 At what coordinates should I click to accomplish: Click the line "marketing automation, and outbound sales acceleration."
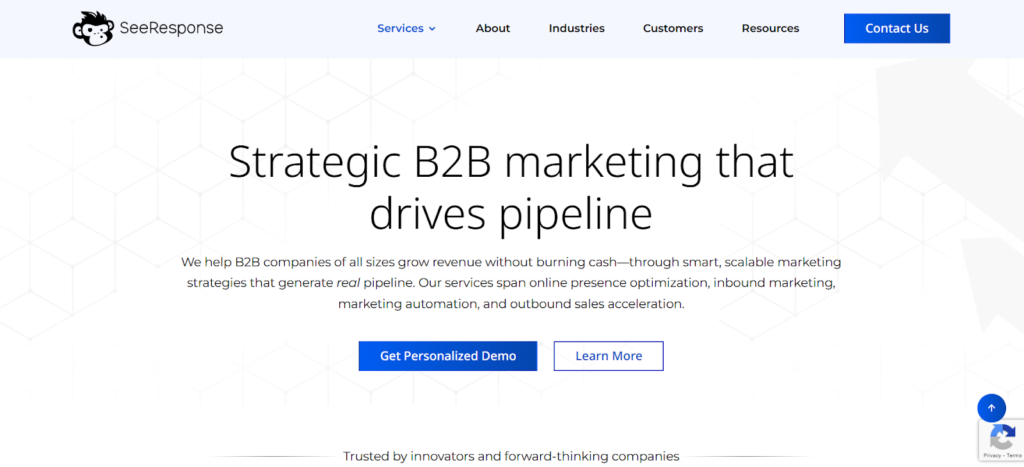[511, 304]
